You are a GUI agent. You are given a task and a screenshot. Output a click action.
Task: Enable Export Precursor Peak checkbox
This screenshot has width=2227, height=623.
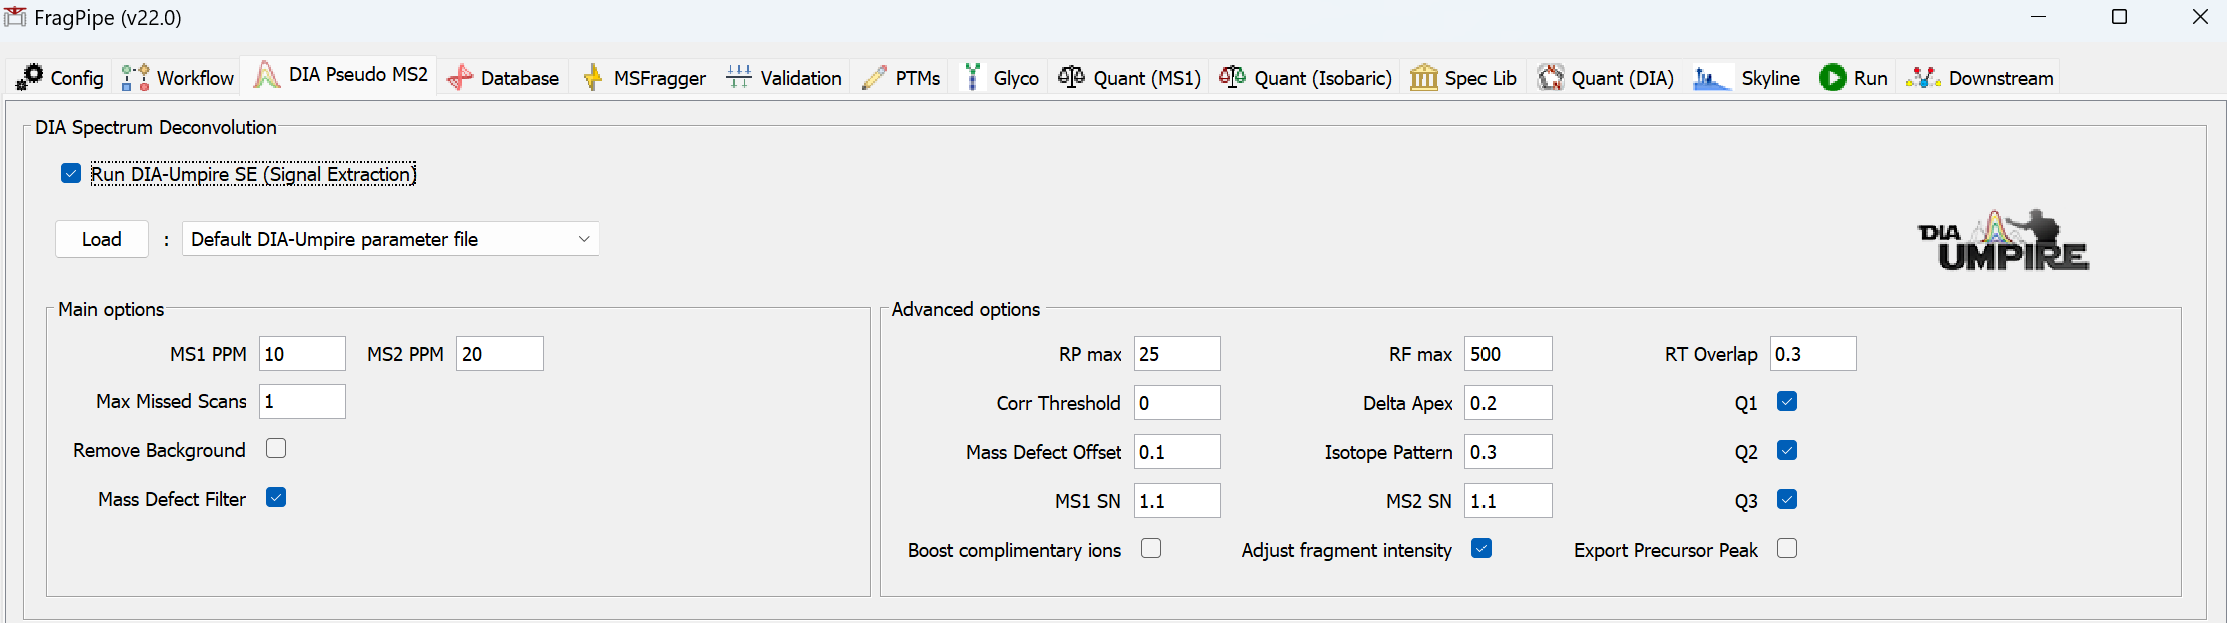click(1787, 548)
